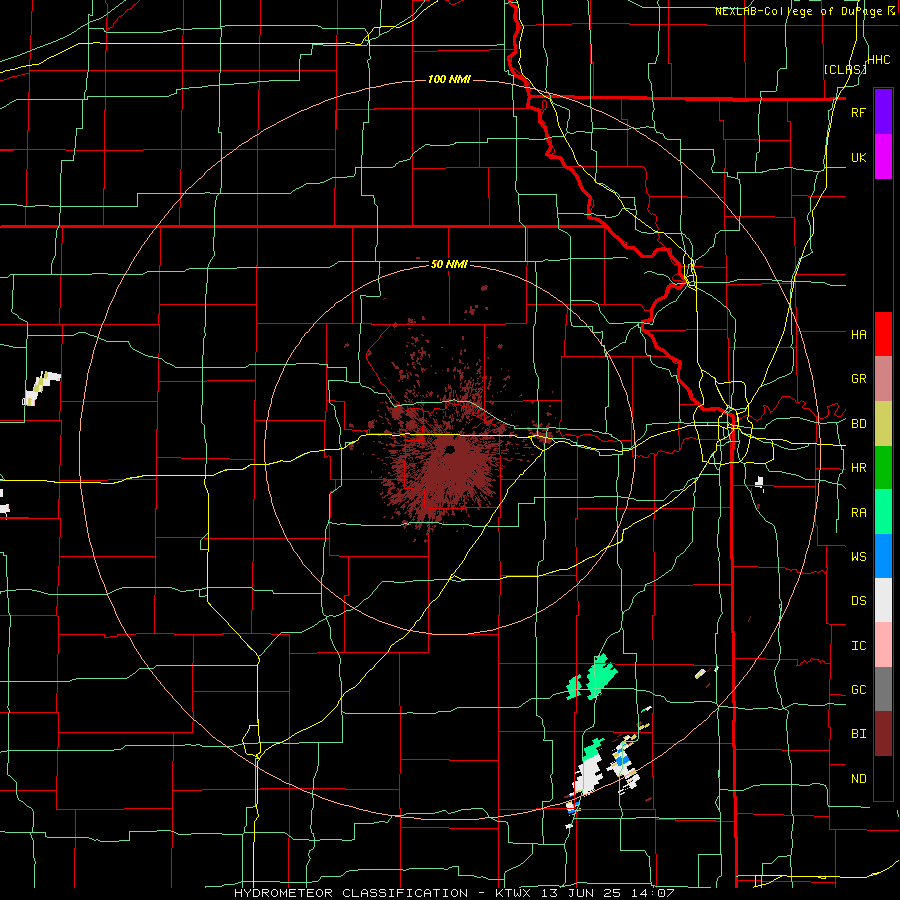The height and width of the screenshot is (900, 900).
Task: Select the BD yellow legend block
Action: point(883,424)
